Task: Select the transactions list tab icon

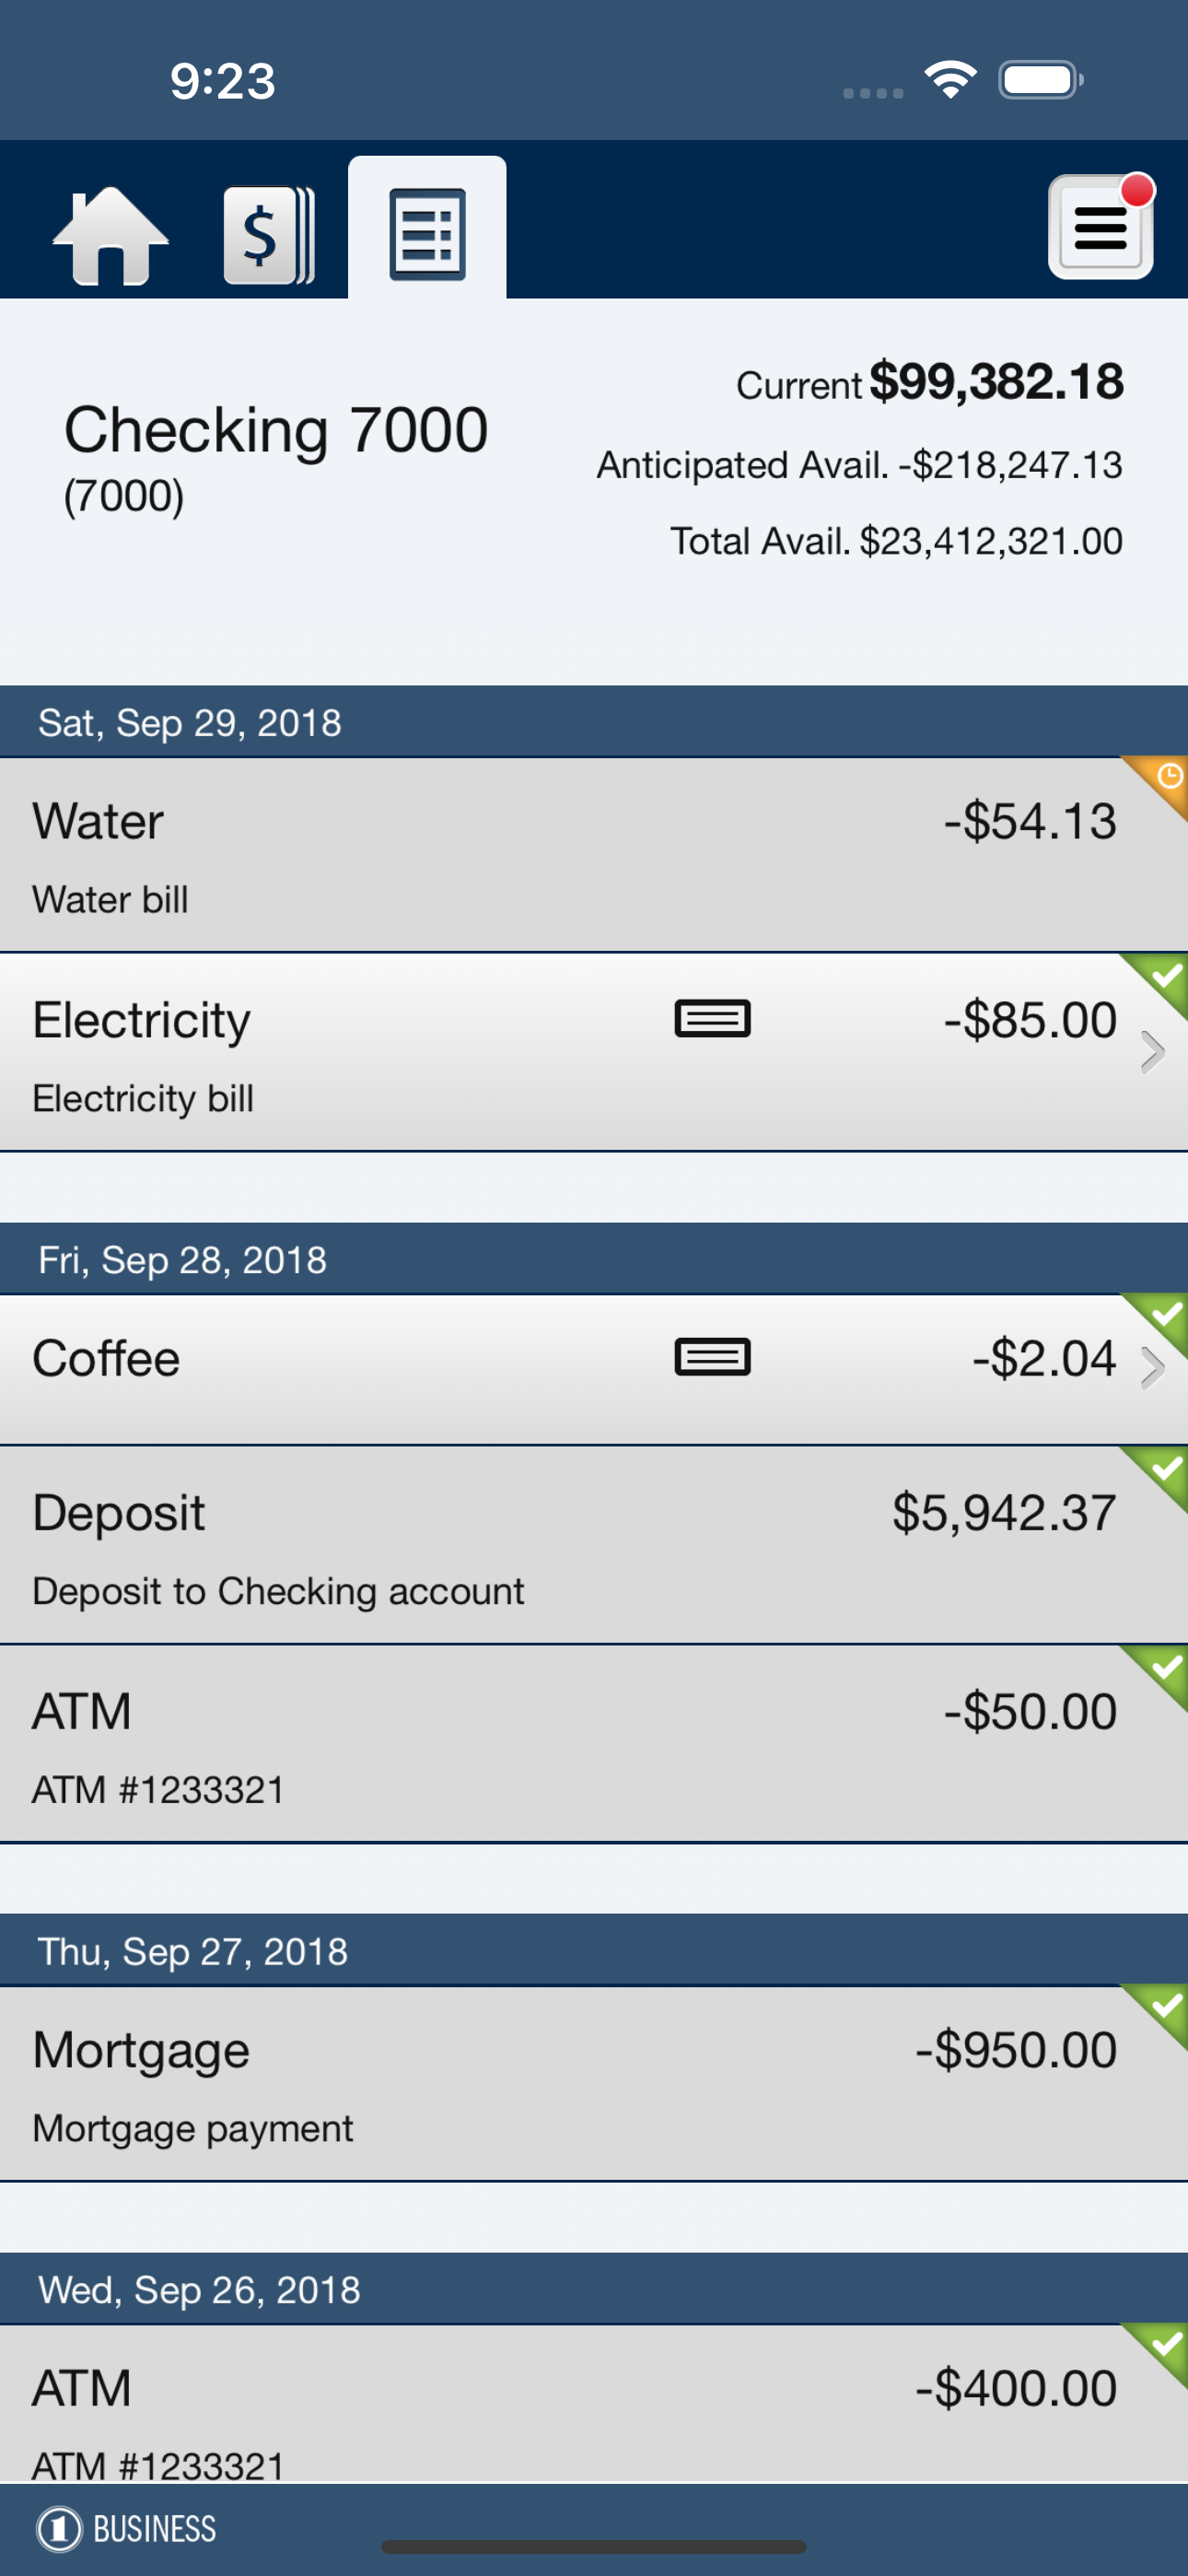Action: 427,234
